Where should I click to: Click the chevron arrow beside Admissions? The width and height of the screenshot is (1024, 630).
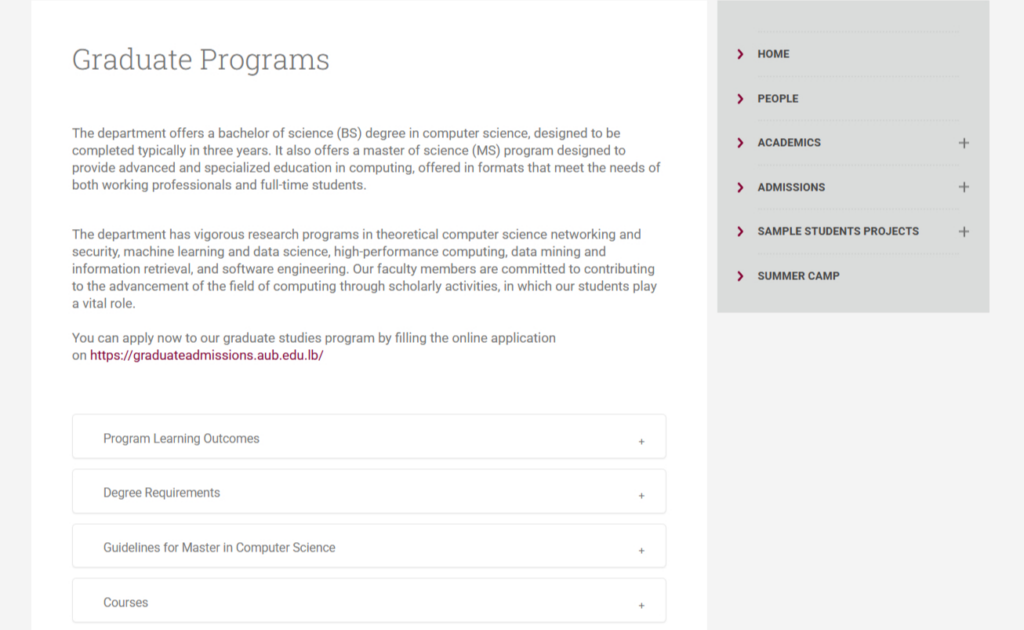(740, 187)
